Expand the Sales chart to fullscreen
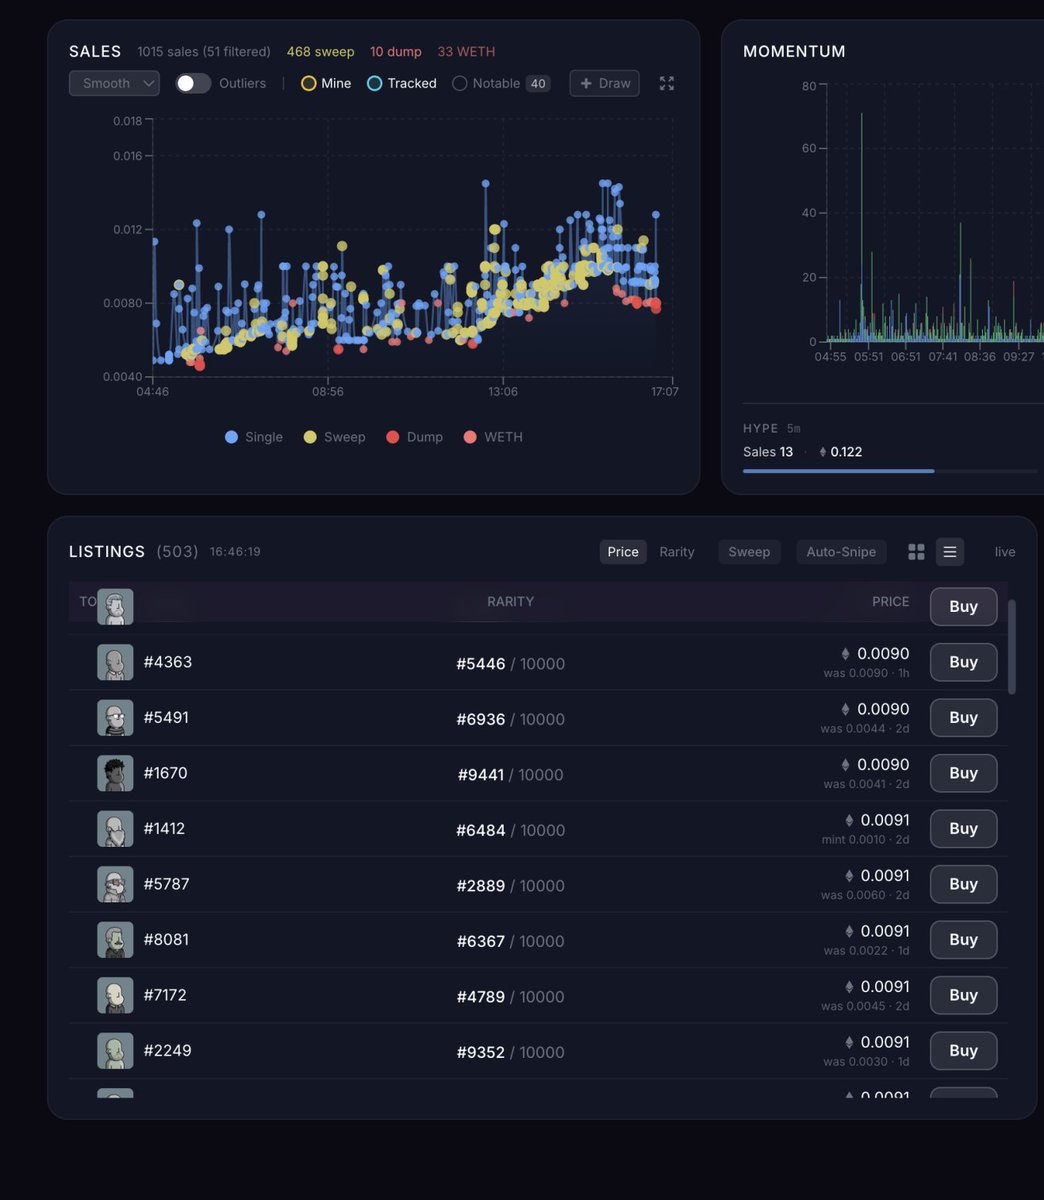Screen dimensions: 1044x1200 click(667, 83)
